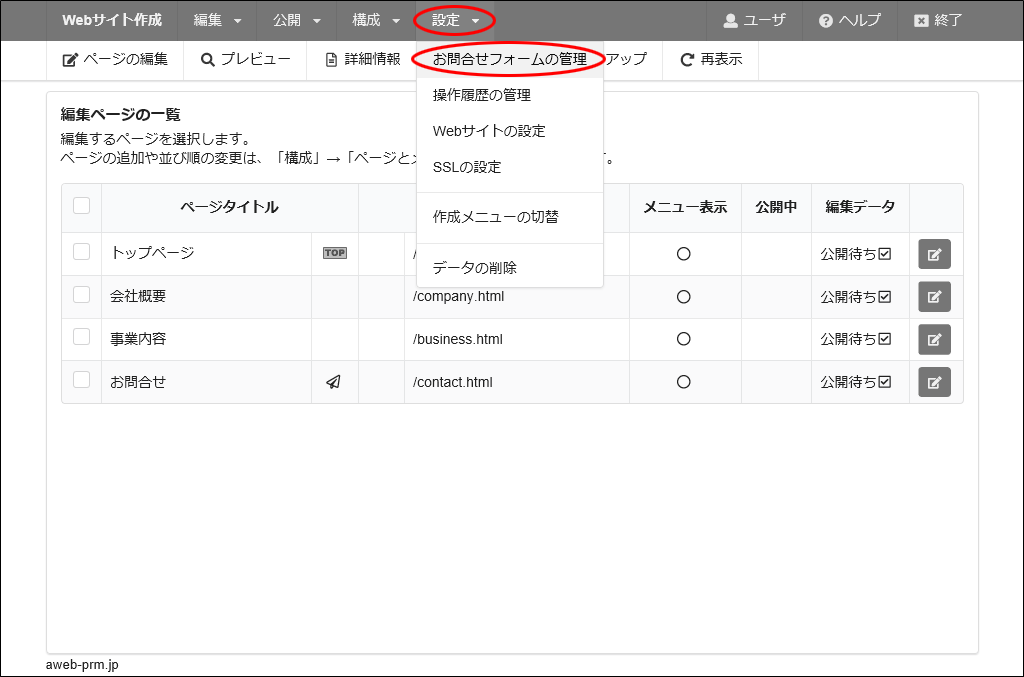This screenshot has height=677, width=1024.
Task: Click the 終了 button
Action: [x=937, y=20]
